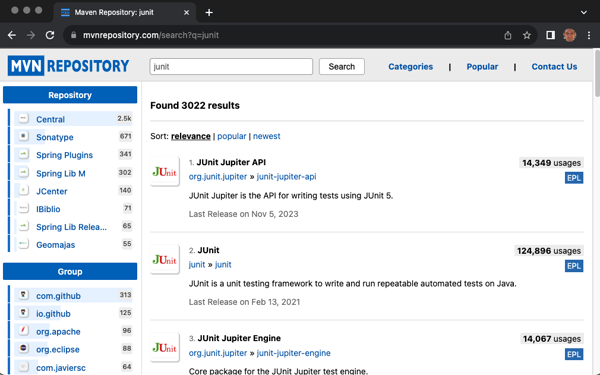Click the Spring Plugins repository icon
The image size is (600, 375).
click(x=24, y=155)
